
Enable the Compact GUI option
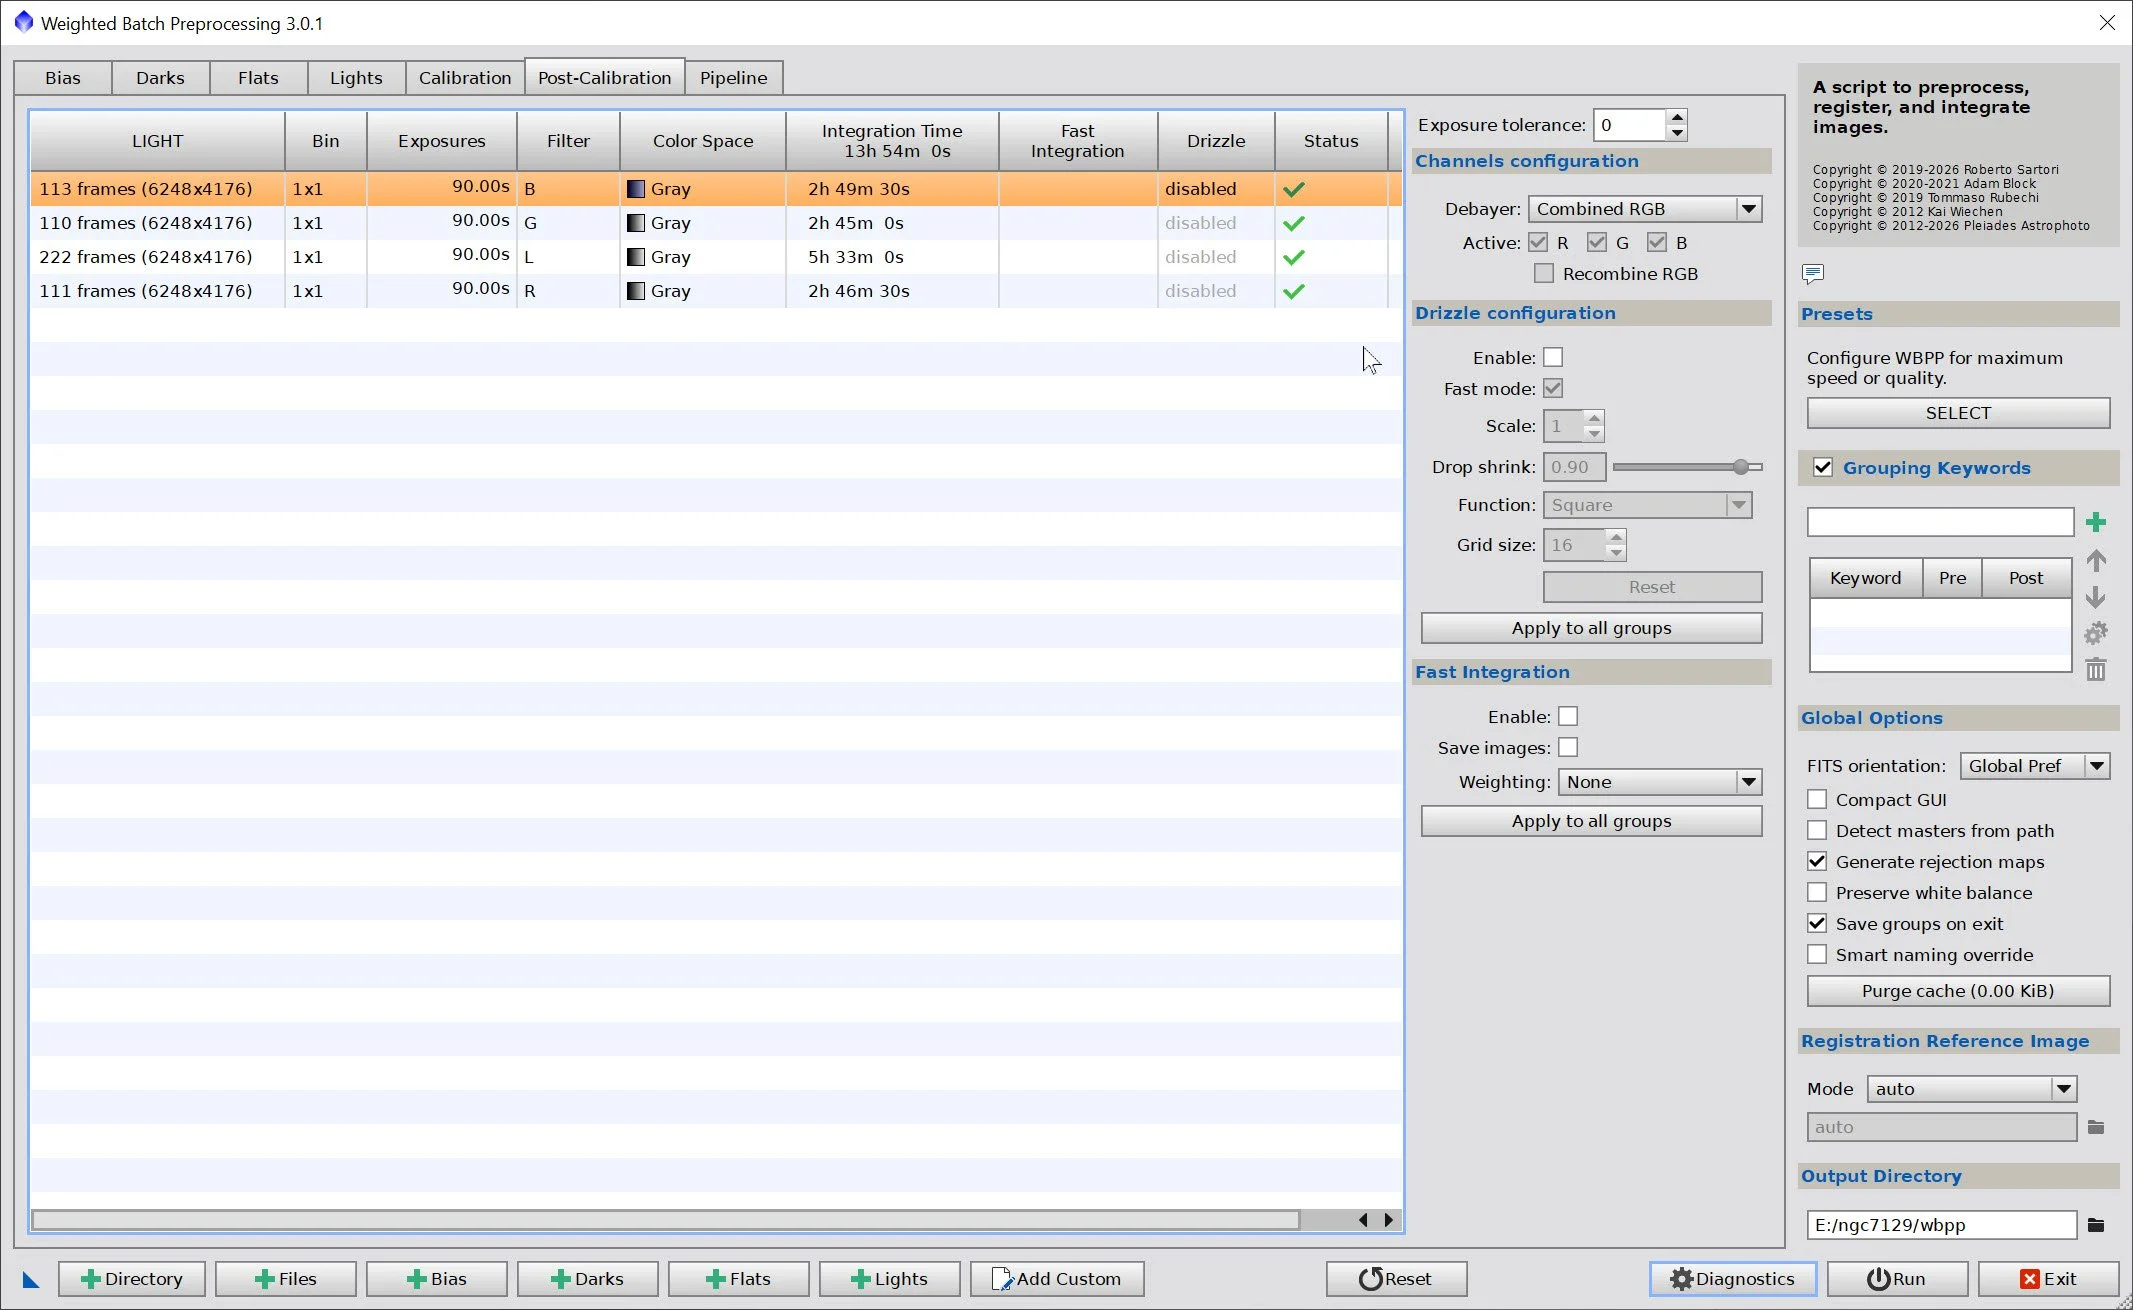pyautogui.click(x=1817, y=799)
